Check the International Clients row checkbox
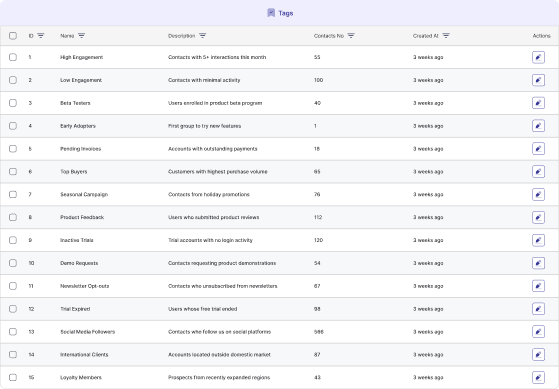This screenshot has width=559, height=389. click(13, 354)
